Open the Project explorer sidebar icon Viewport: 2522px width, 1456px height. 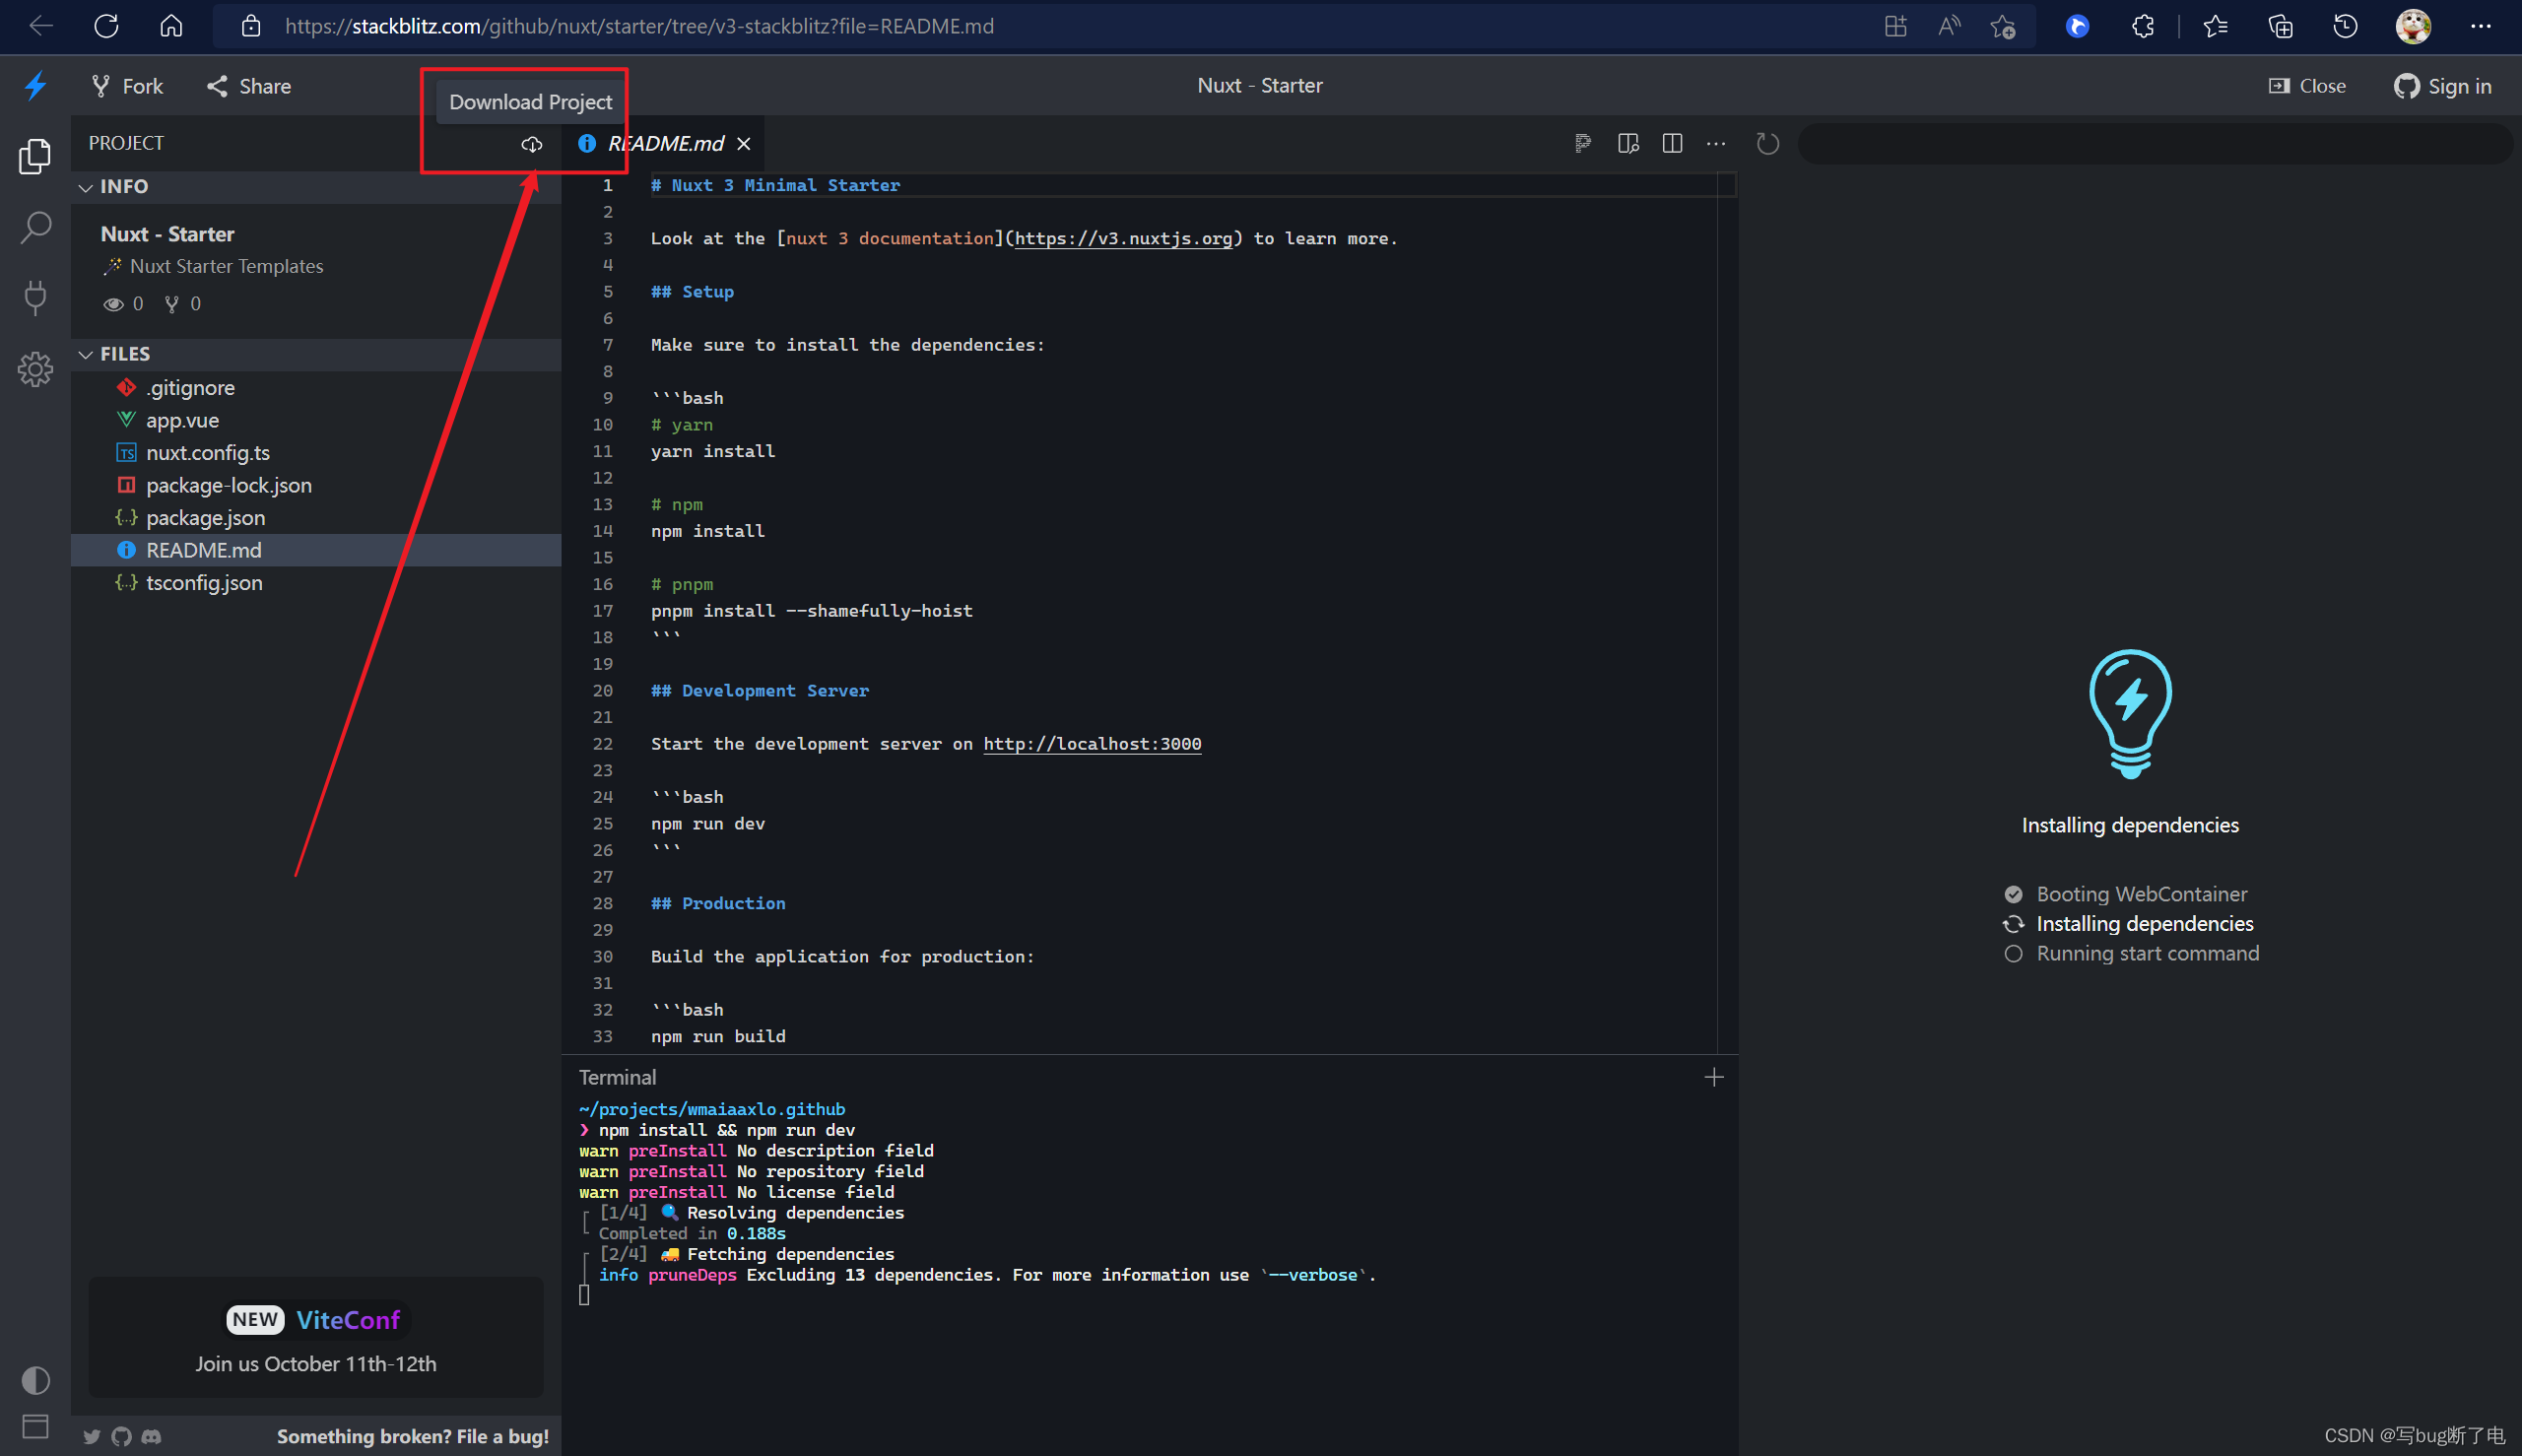(x=35, y=156)
